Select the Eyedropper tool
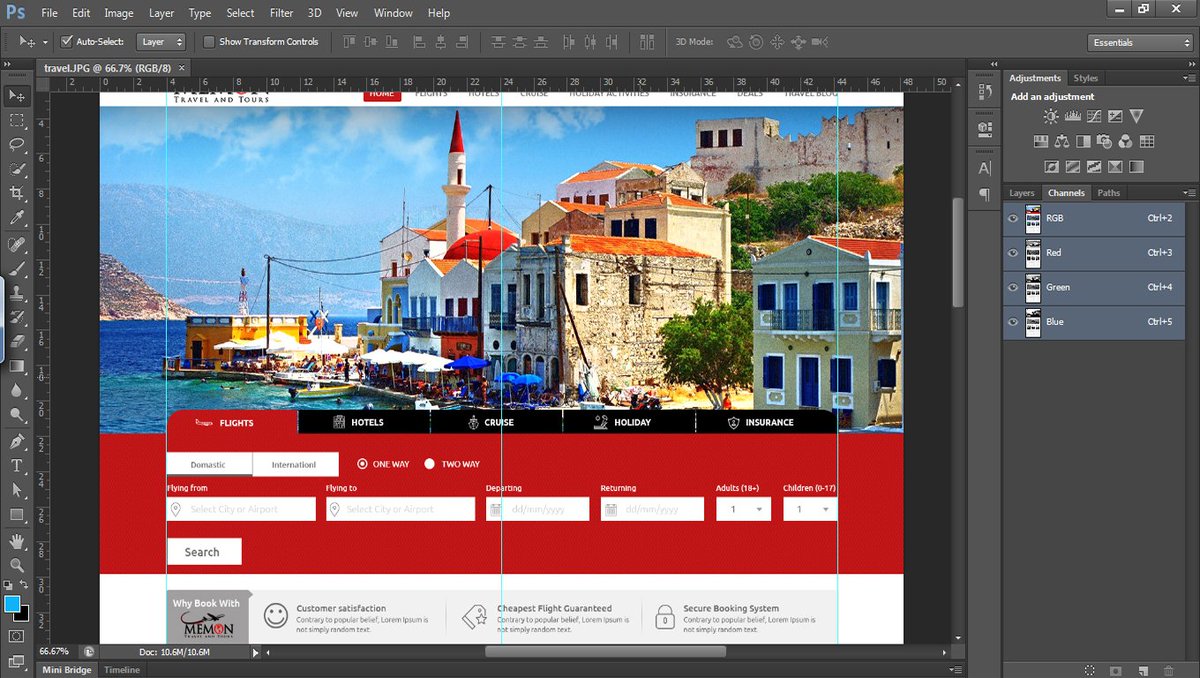 (17, 218)
